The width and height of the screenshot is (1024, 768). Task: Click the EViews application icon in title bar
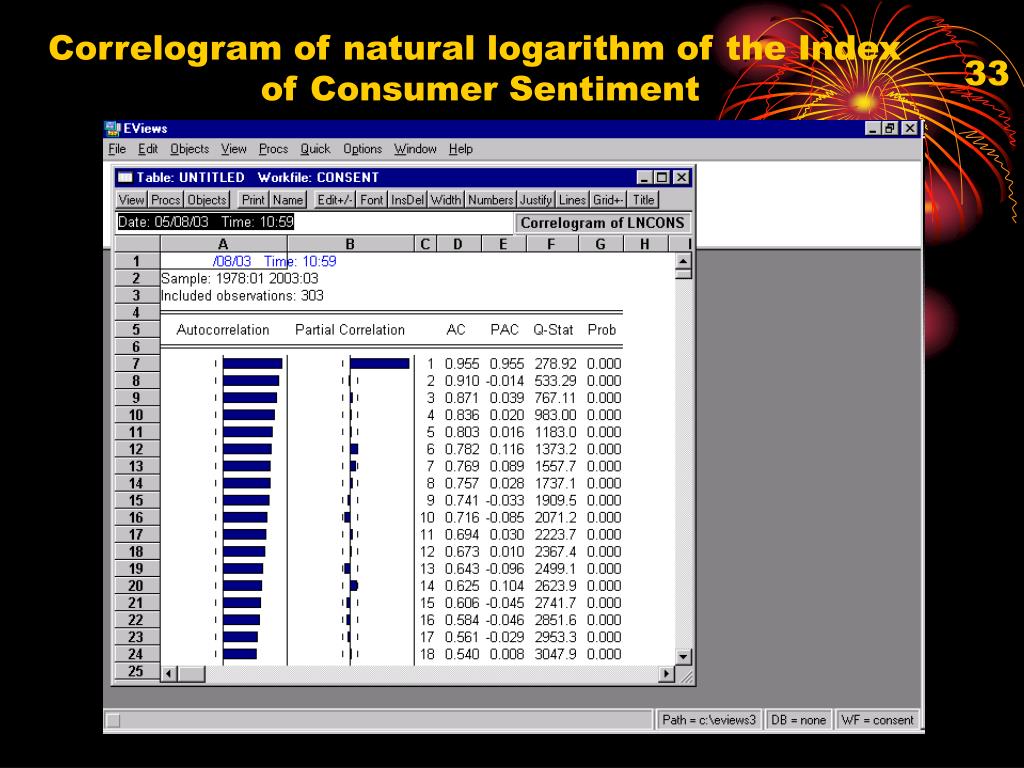click(x=113, y=129)
